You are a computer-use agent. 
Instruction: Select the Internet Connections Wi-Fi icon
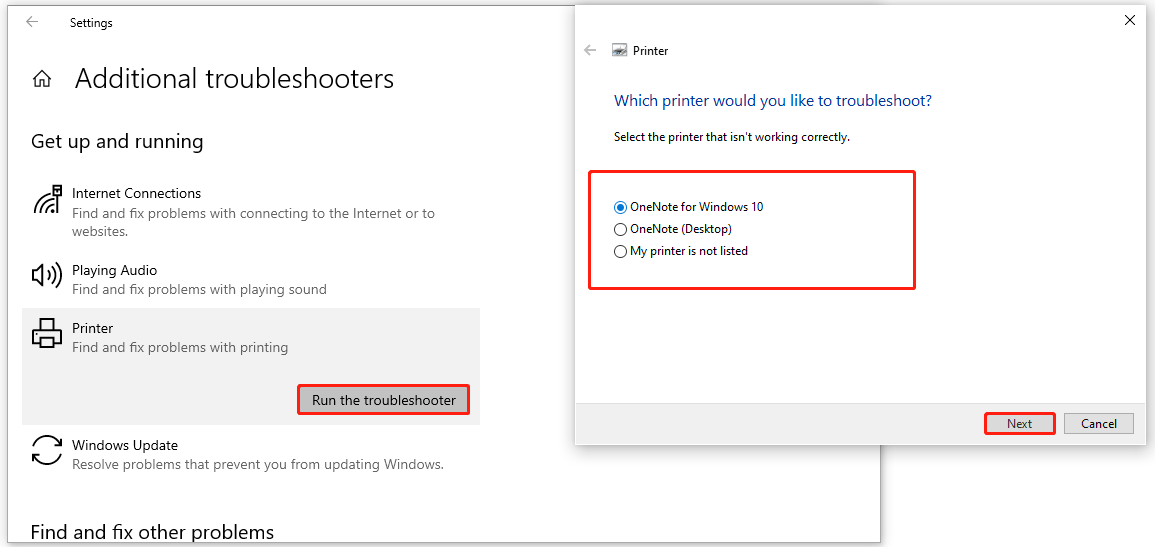[48, 200]
